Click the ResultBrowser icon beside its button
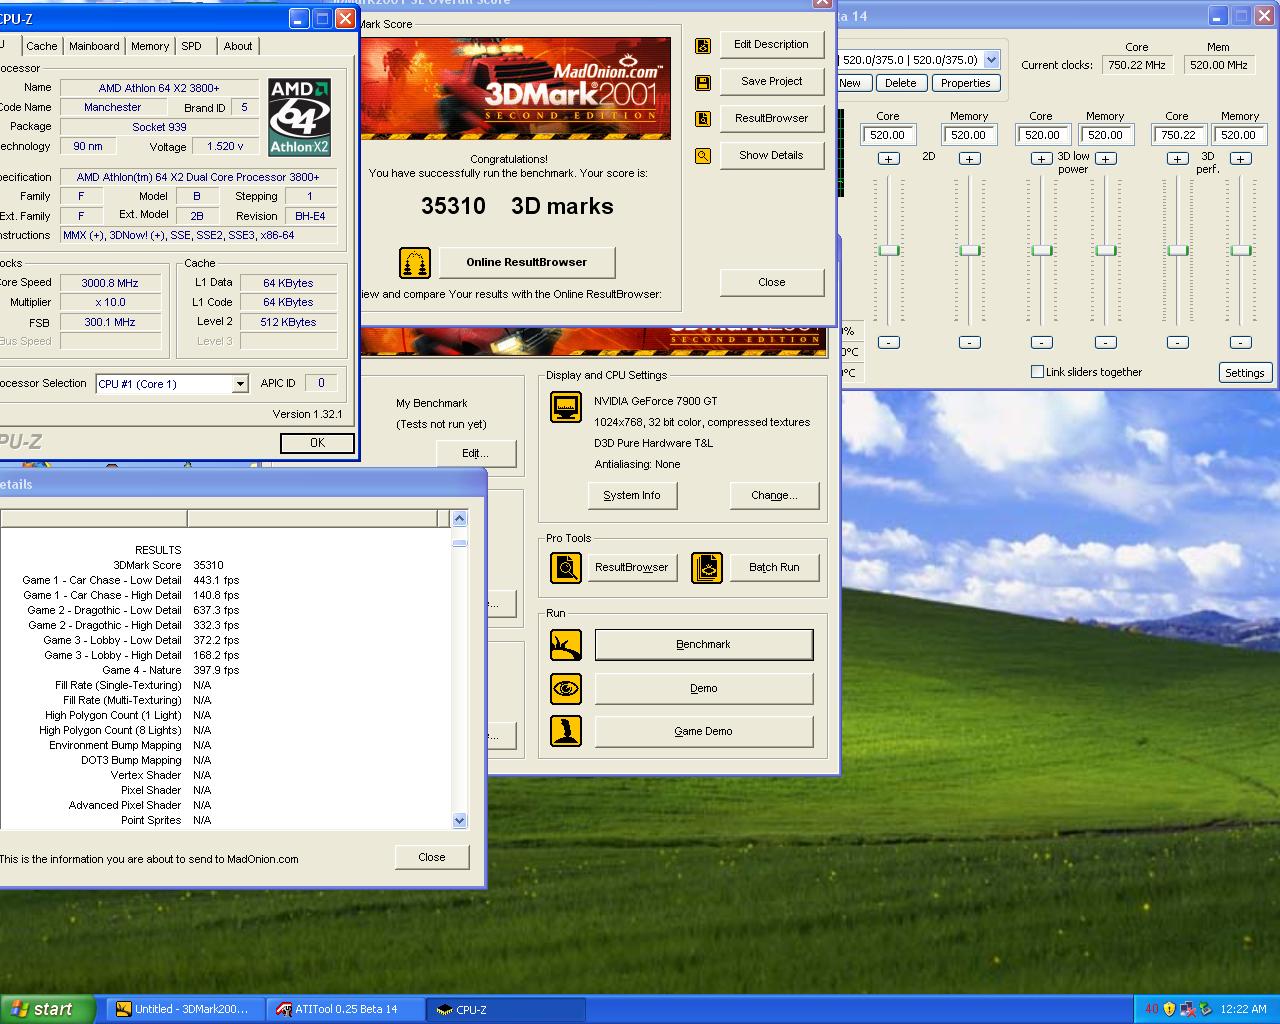This screenshot has width=1280, height=1024. pos(703,119)
